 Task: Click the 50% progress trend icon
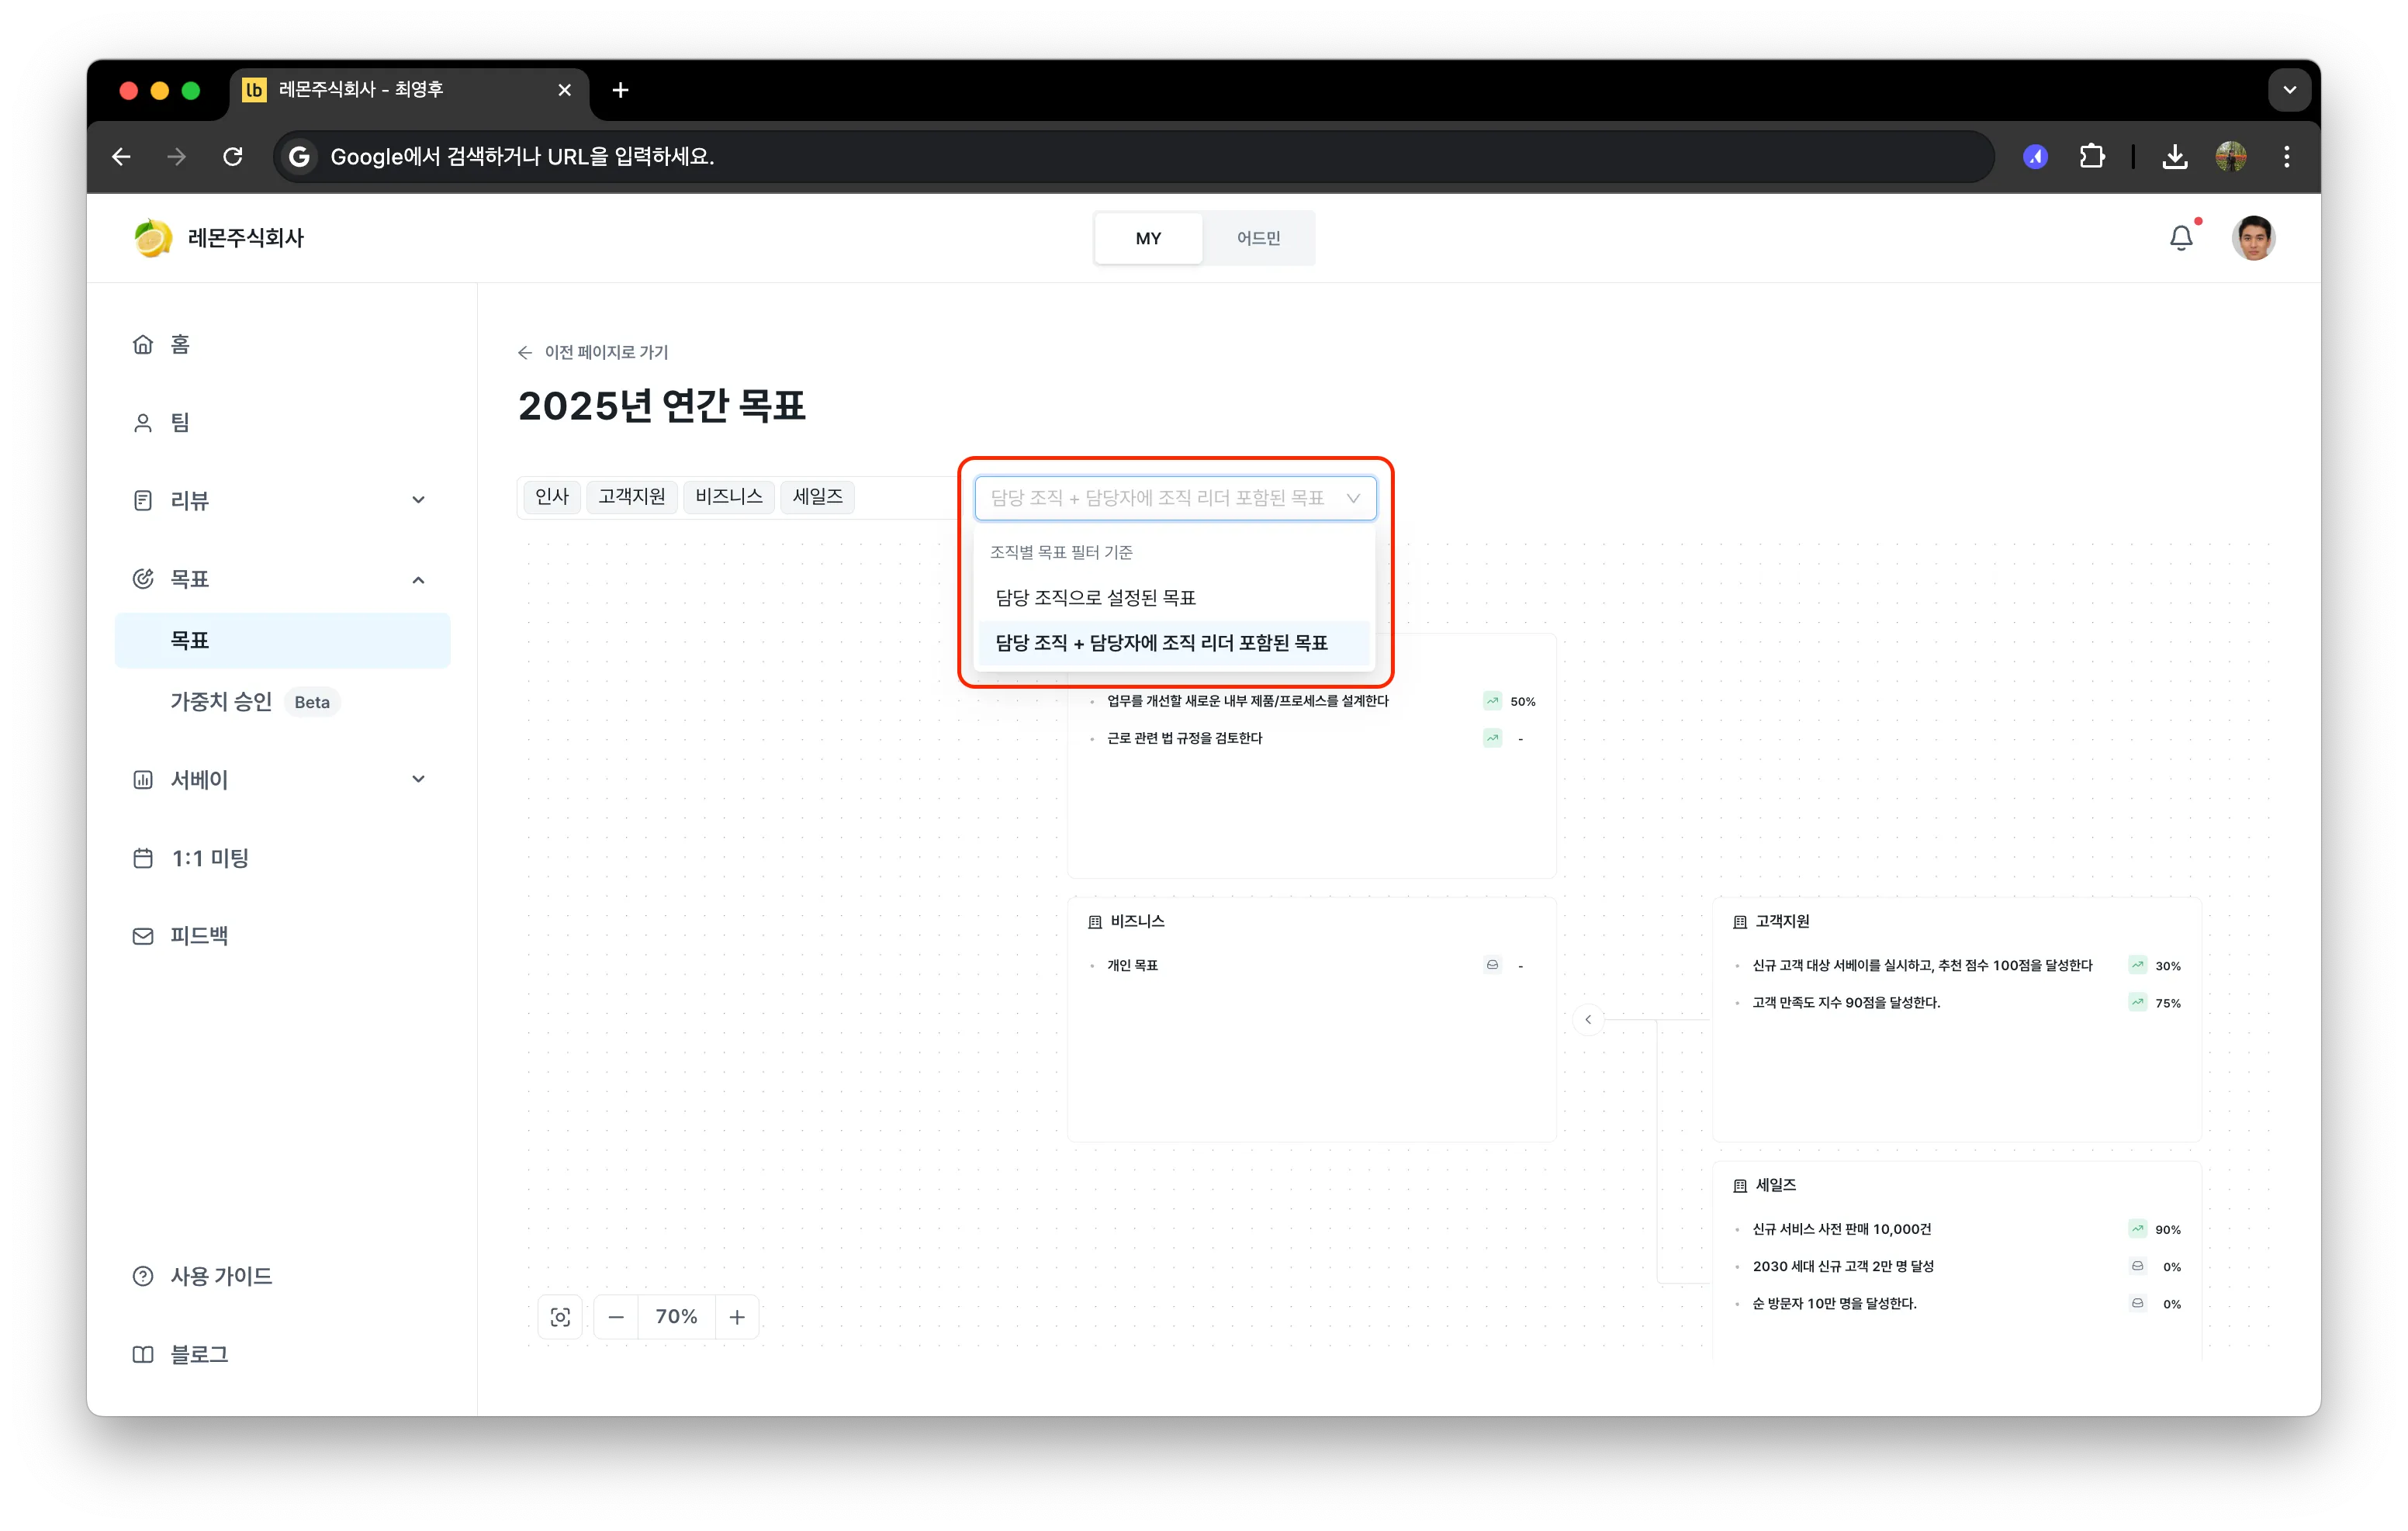coord(1492,701)
